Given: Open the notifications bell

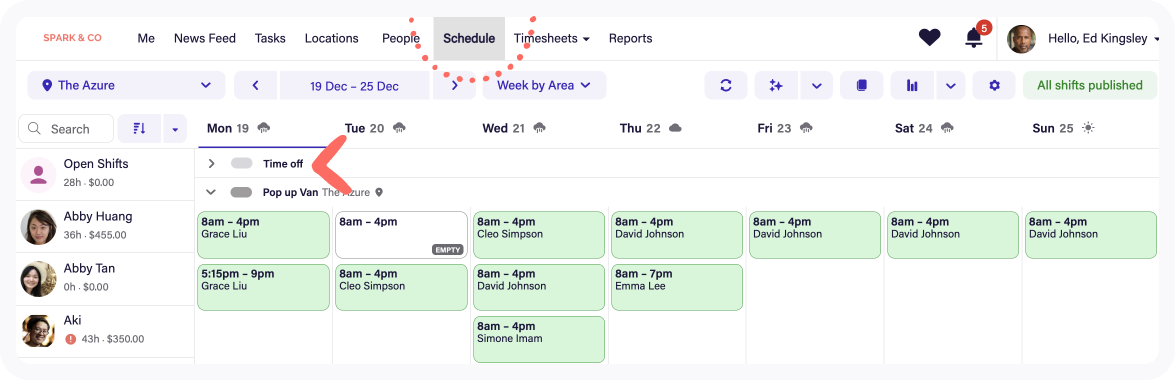Looking at the screenshot, I should [973, 37].
